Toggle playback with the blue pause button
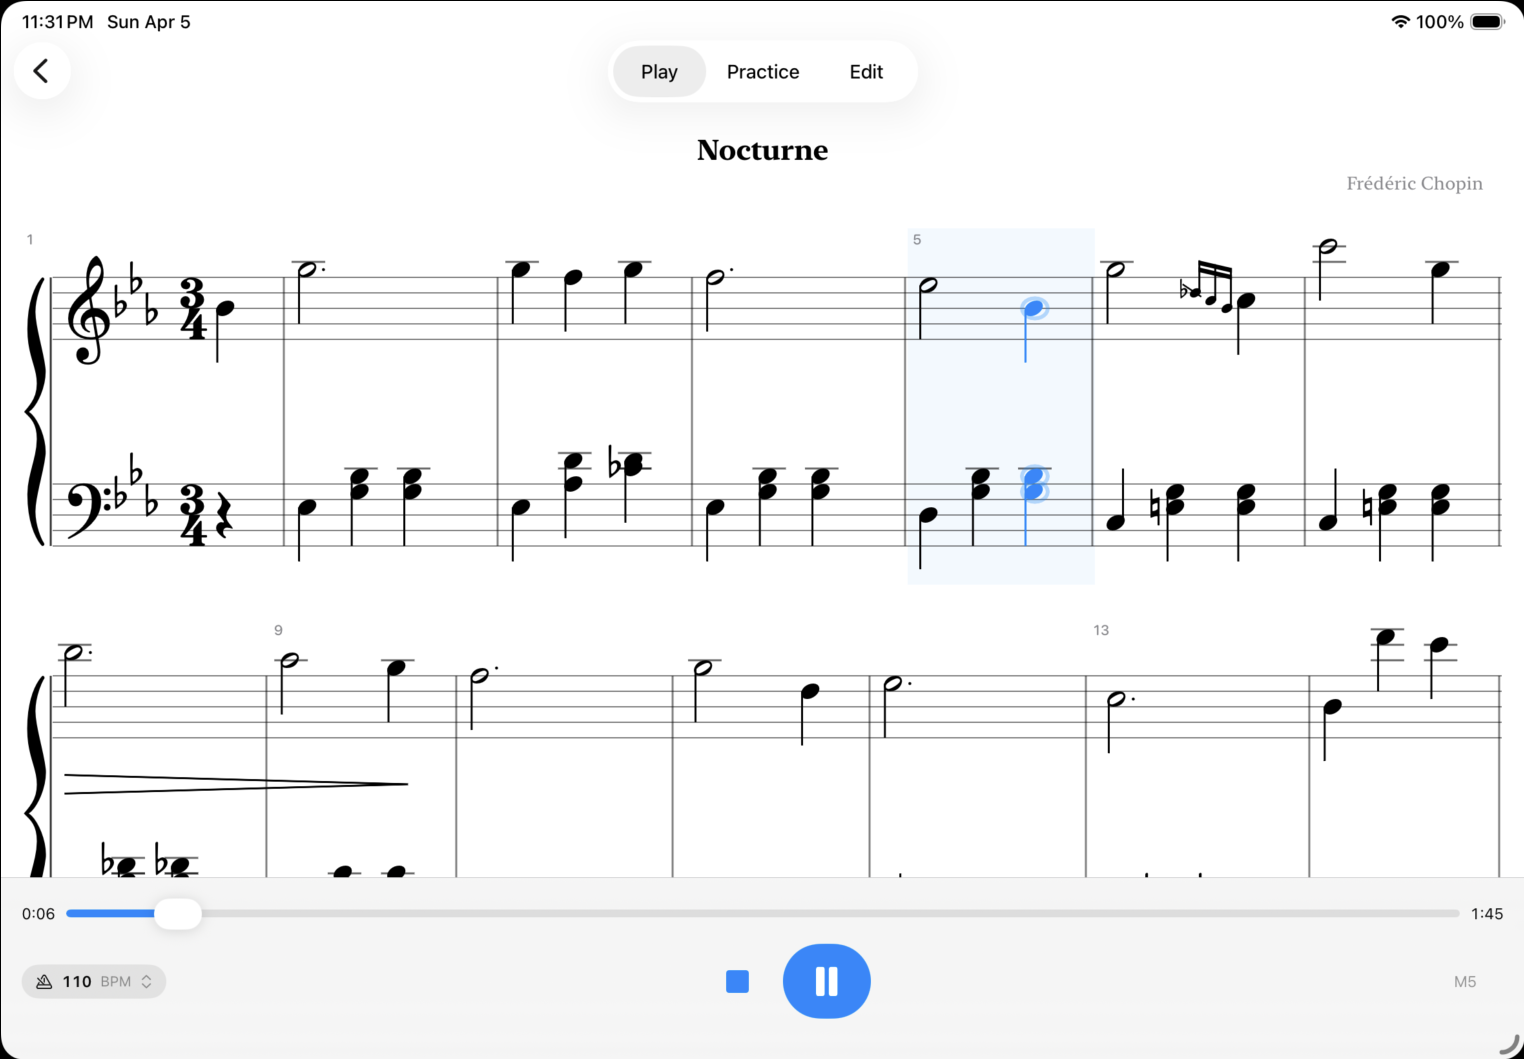Viewport: 1524px width, 1059px height. click(826, 981)
